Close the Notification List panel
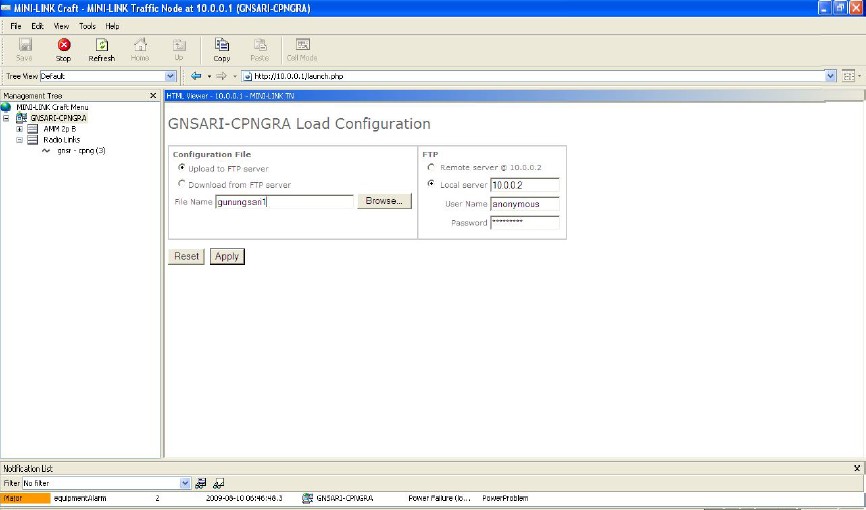This screenshot has height=510, width=866. pos(857,468)
